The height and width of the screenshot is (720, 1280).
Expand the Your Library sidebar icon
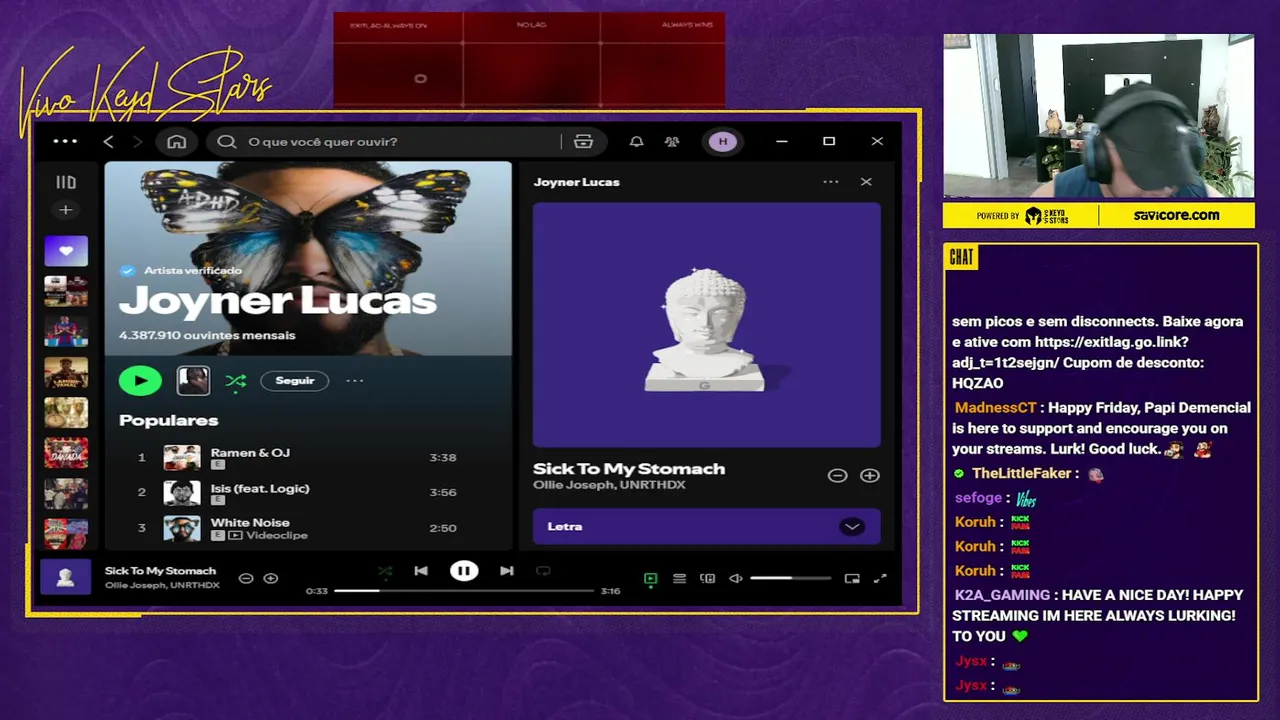(x=66, y=182)
